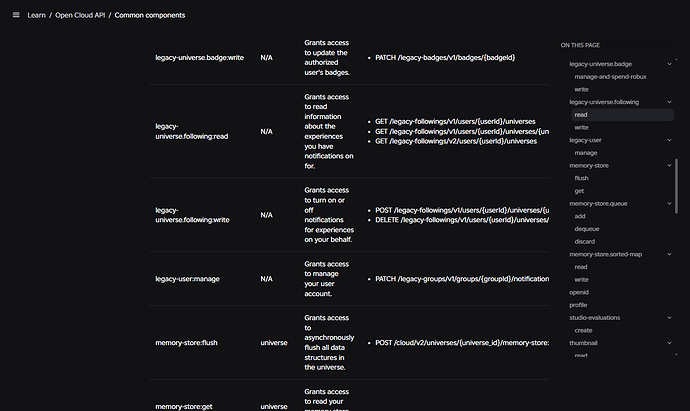Select the highlighted read item under legacy-universe.following
The height and width of the screenshot is (411, 690).
622,114
